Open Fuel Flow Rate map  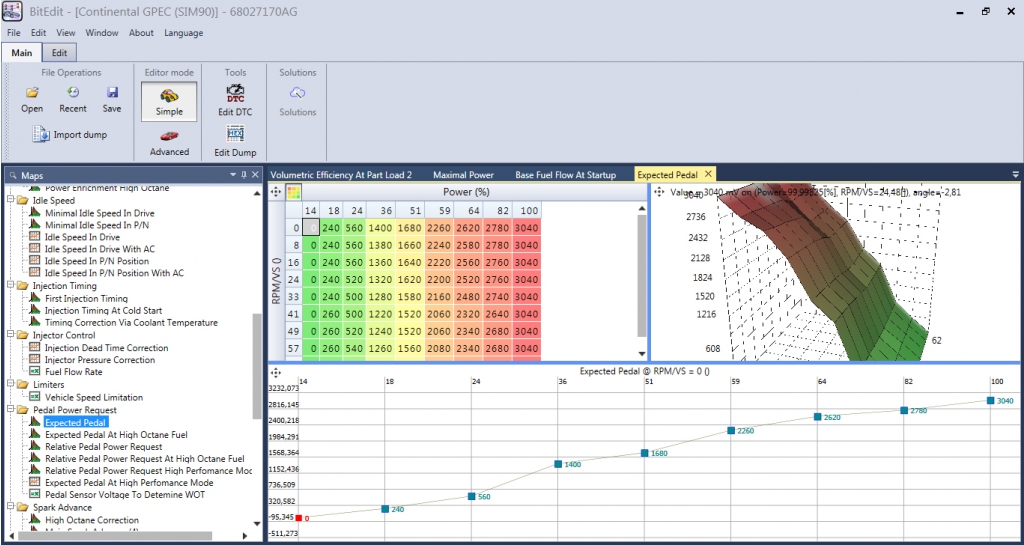tap(74, 372)
